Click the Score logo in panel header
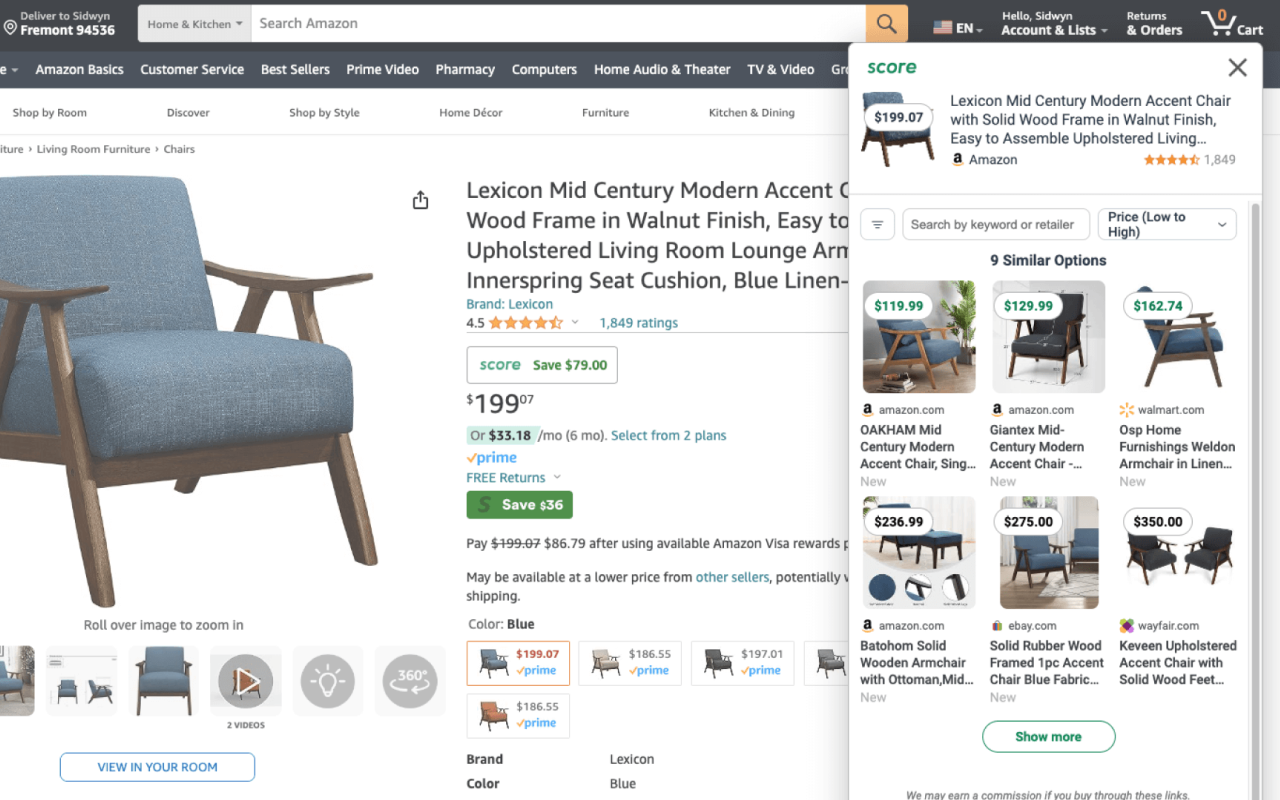Screen dimensions: 1280x800 (x=892, y=68)
